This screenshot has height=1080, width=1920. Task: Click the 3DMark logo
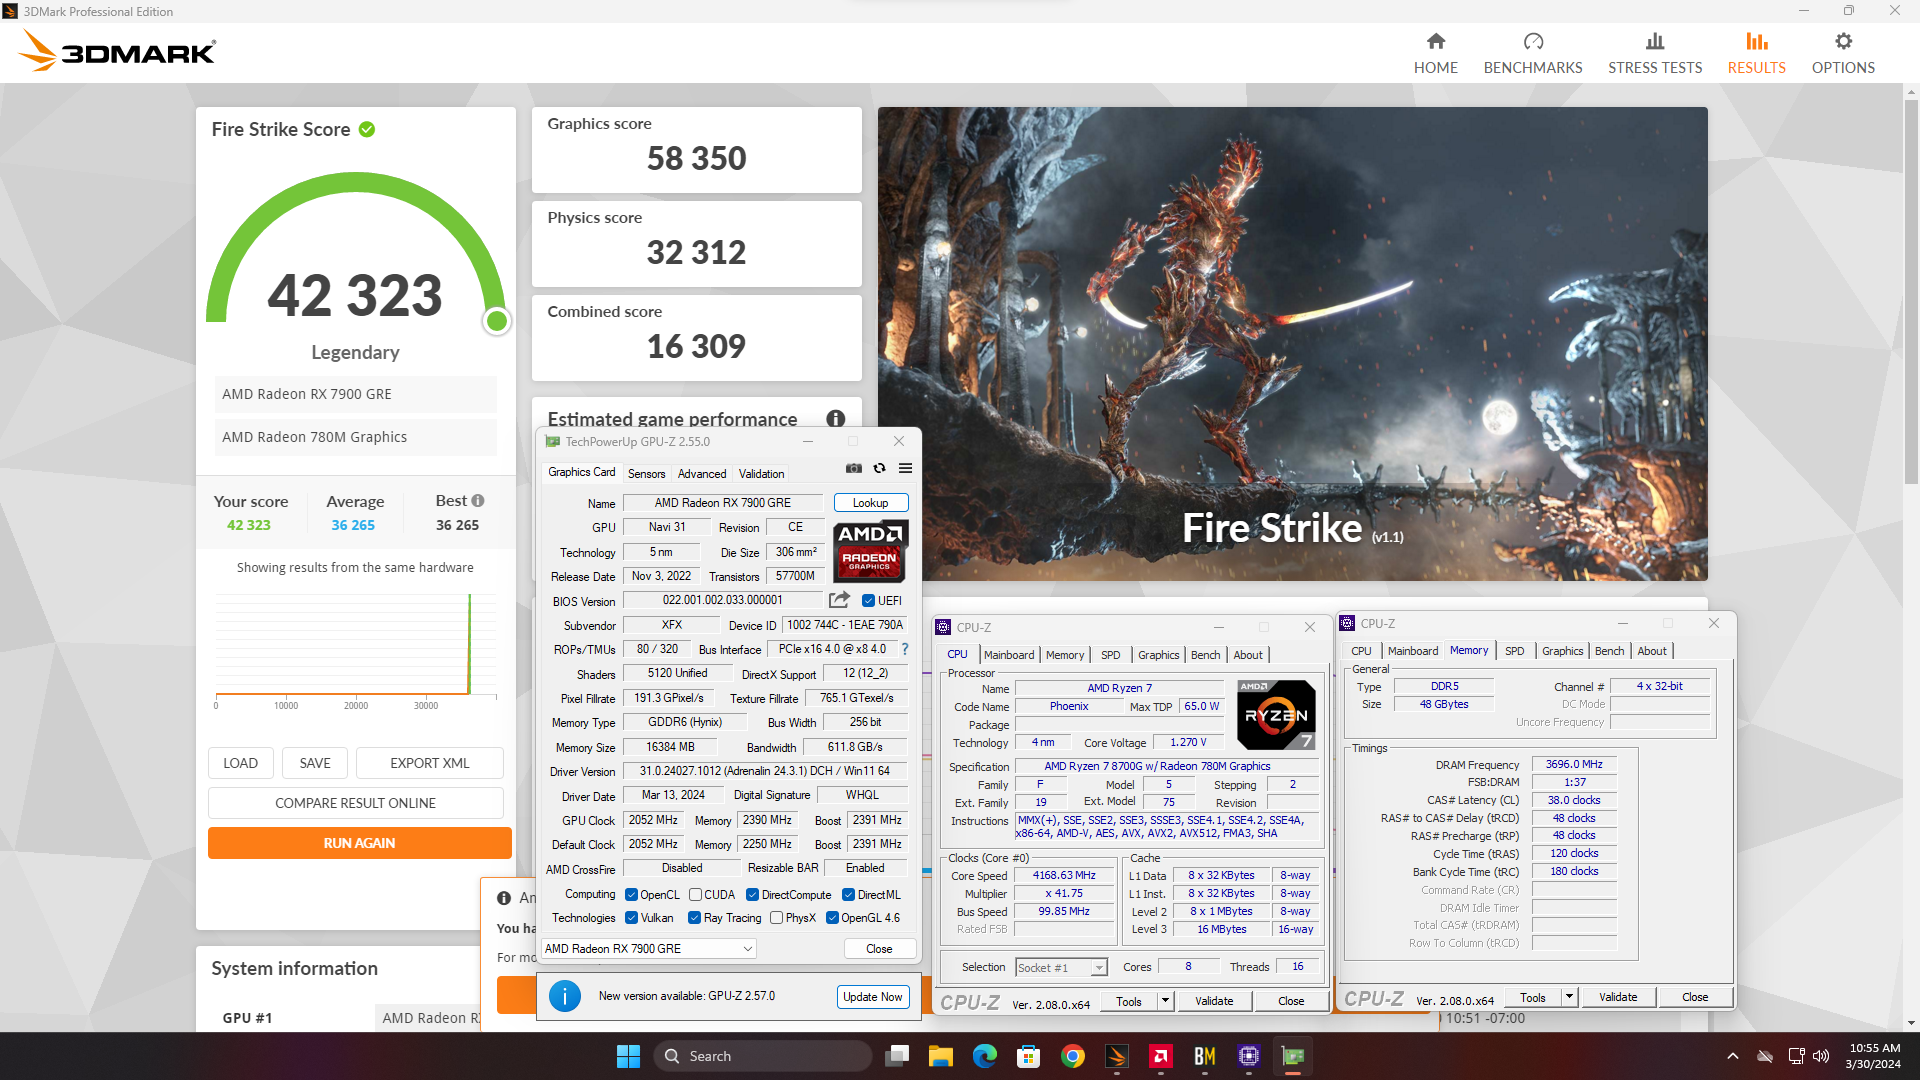tap(118, 51)
